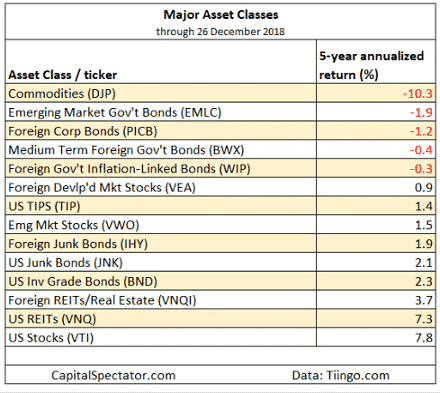Click the Major Asset Classes title
The image size is (440, 393).
point(221,15)
